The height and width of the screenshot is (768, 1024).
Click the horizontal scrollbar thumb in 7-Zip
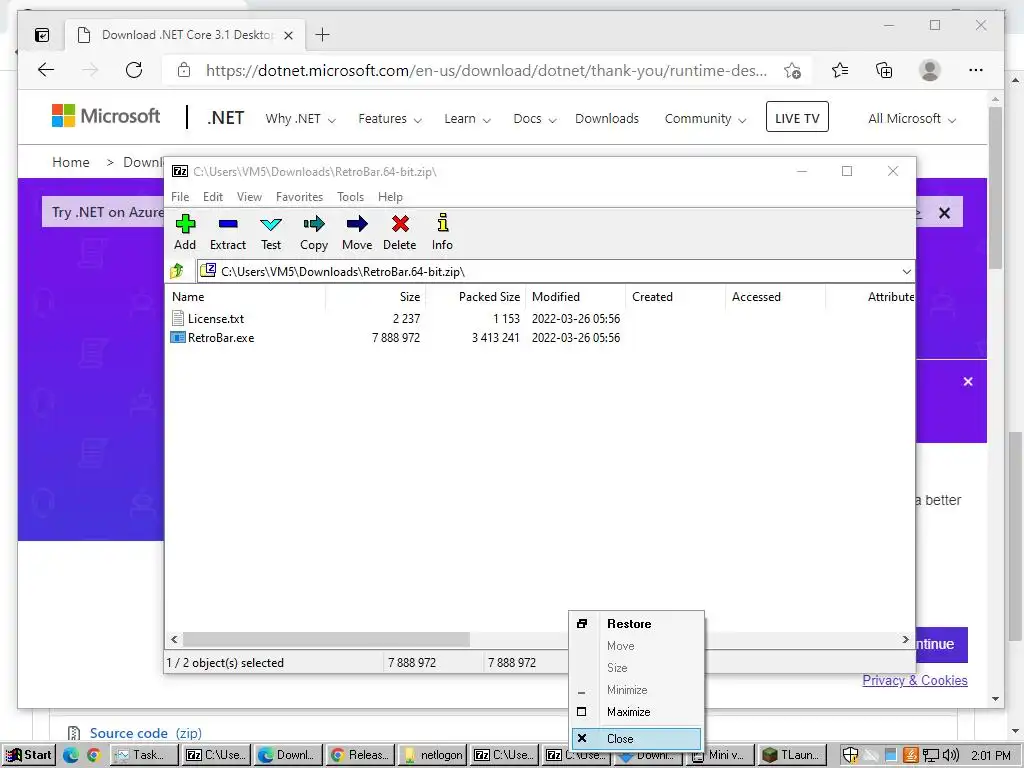[x=326, y=639]
